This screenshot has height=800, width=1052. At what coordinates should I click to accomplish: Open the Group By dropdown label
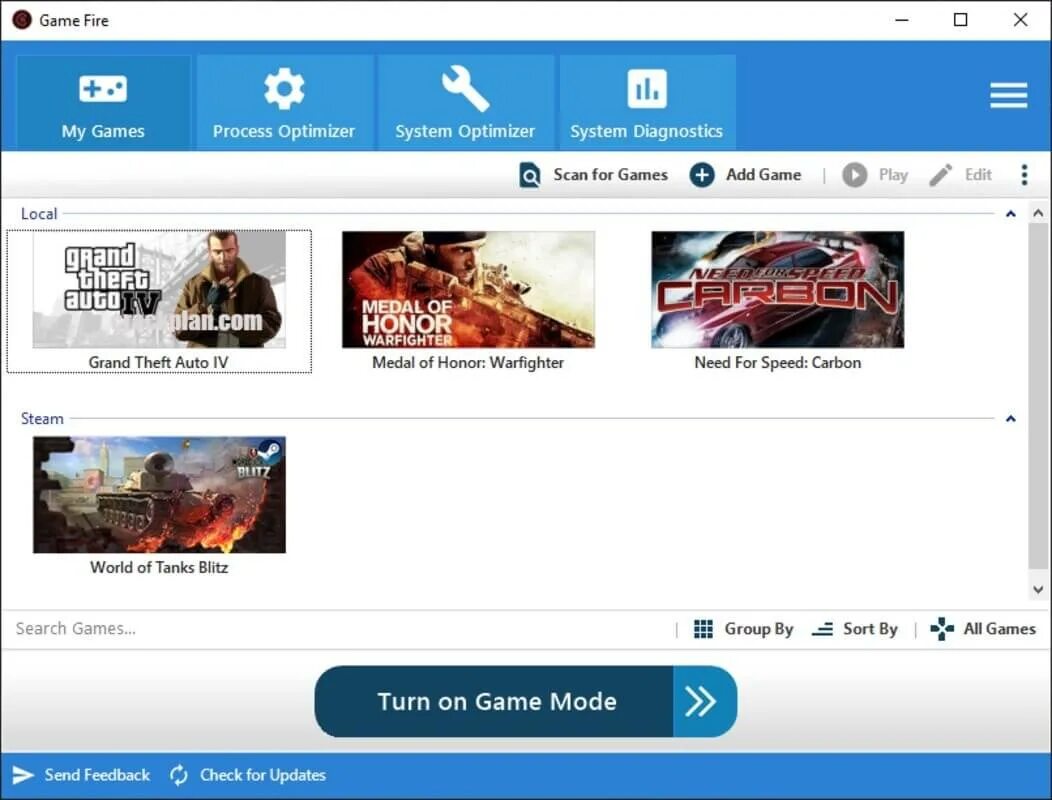759,629
